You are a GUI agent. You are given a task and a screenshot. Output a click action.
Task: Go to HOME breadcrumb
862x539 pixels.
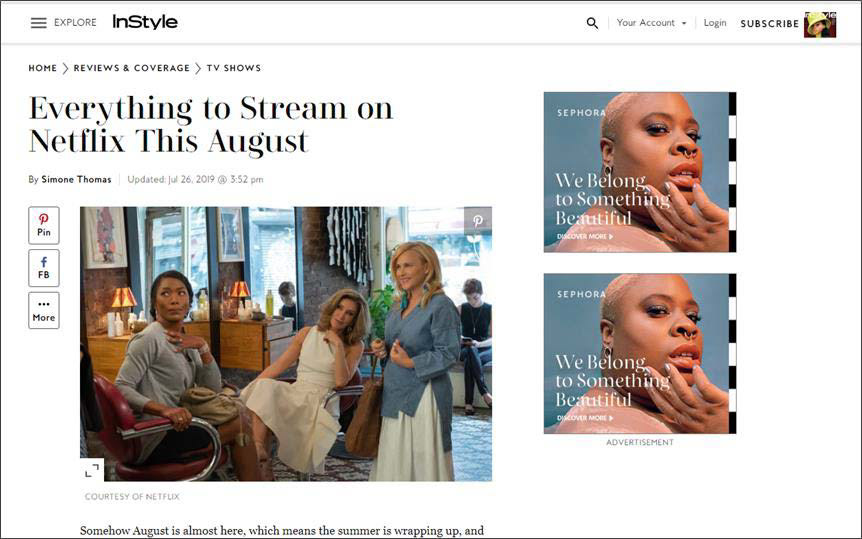(43, 68)
